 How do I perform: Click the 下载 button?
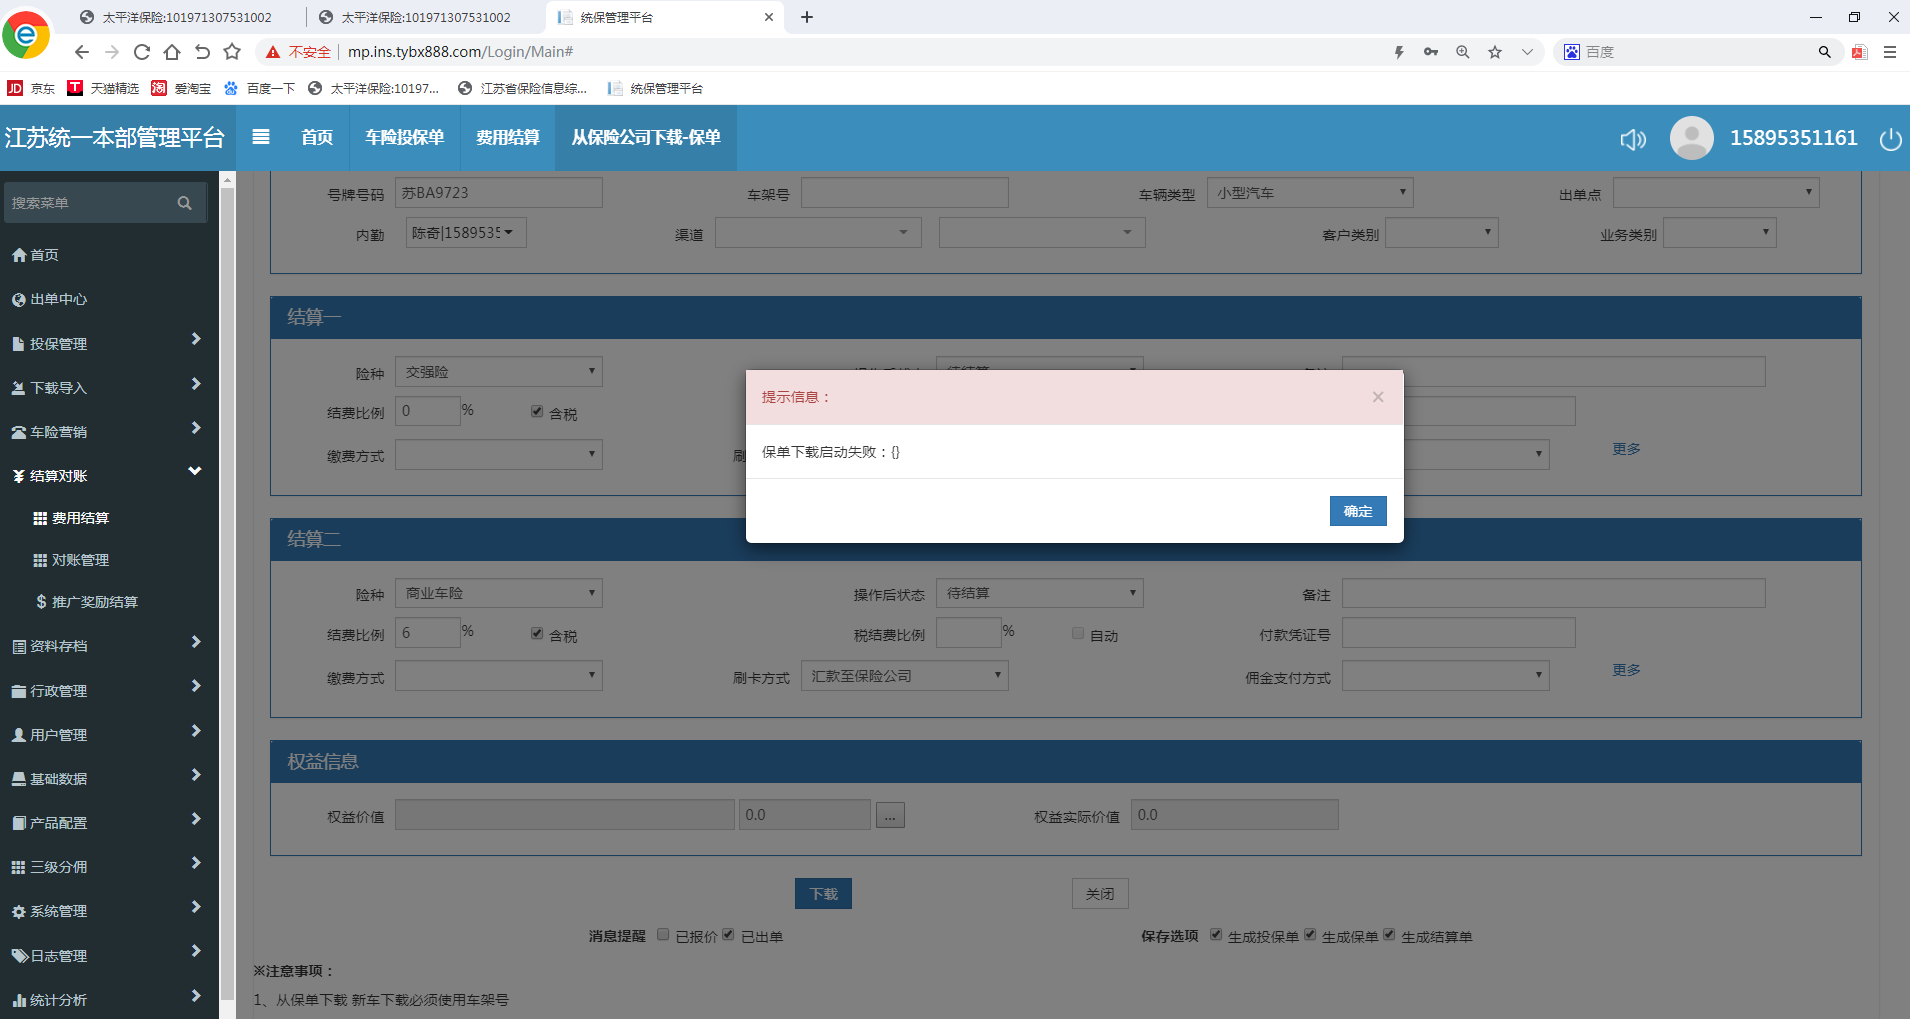(x=823, y=894)
